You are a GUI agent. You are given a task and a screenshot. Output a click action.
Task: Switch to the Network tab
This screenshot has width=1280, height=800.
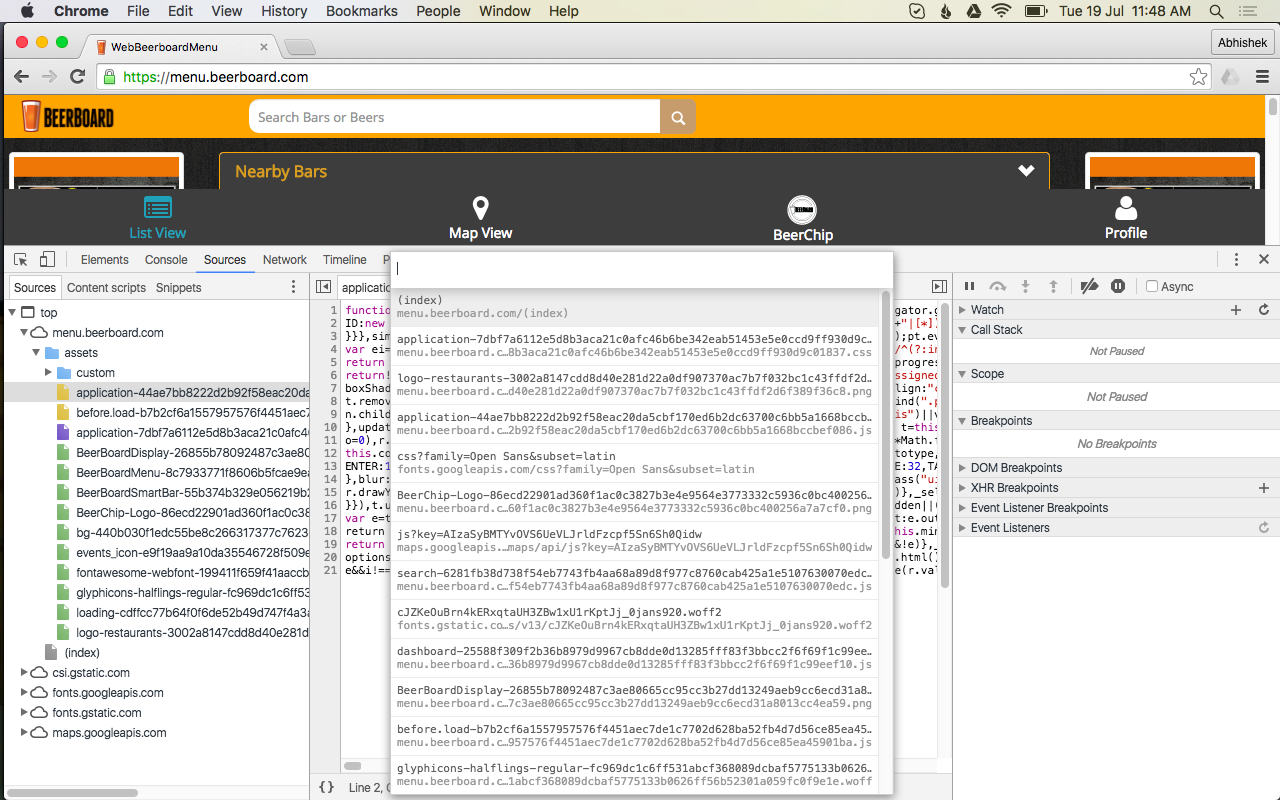coord(285,259)
